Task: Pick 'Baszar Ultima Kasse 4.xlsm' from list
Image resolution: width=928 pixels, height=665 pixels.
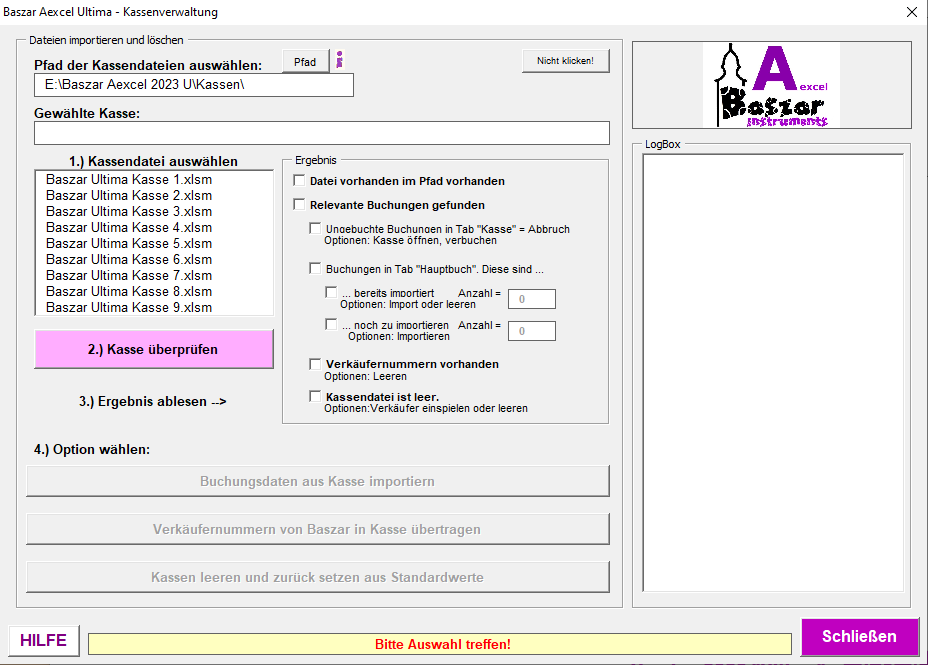Action: 154,227
